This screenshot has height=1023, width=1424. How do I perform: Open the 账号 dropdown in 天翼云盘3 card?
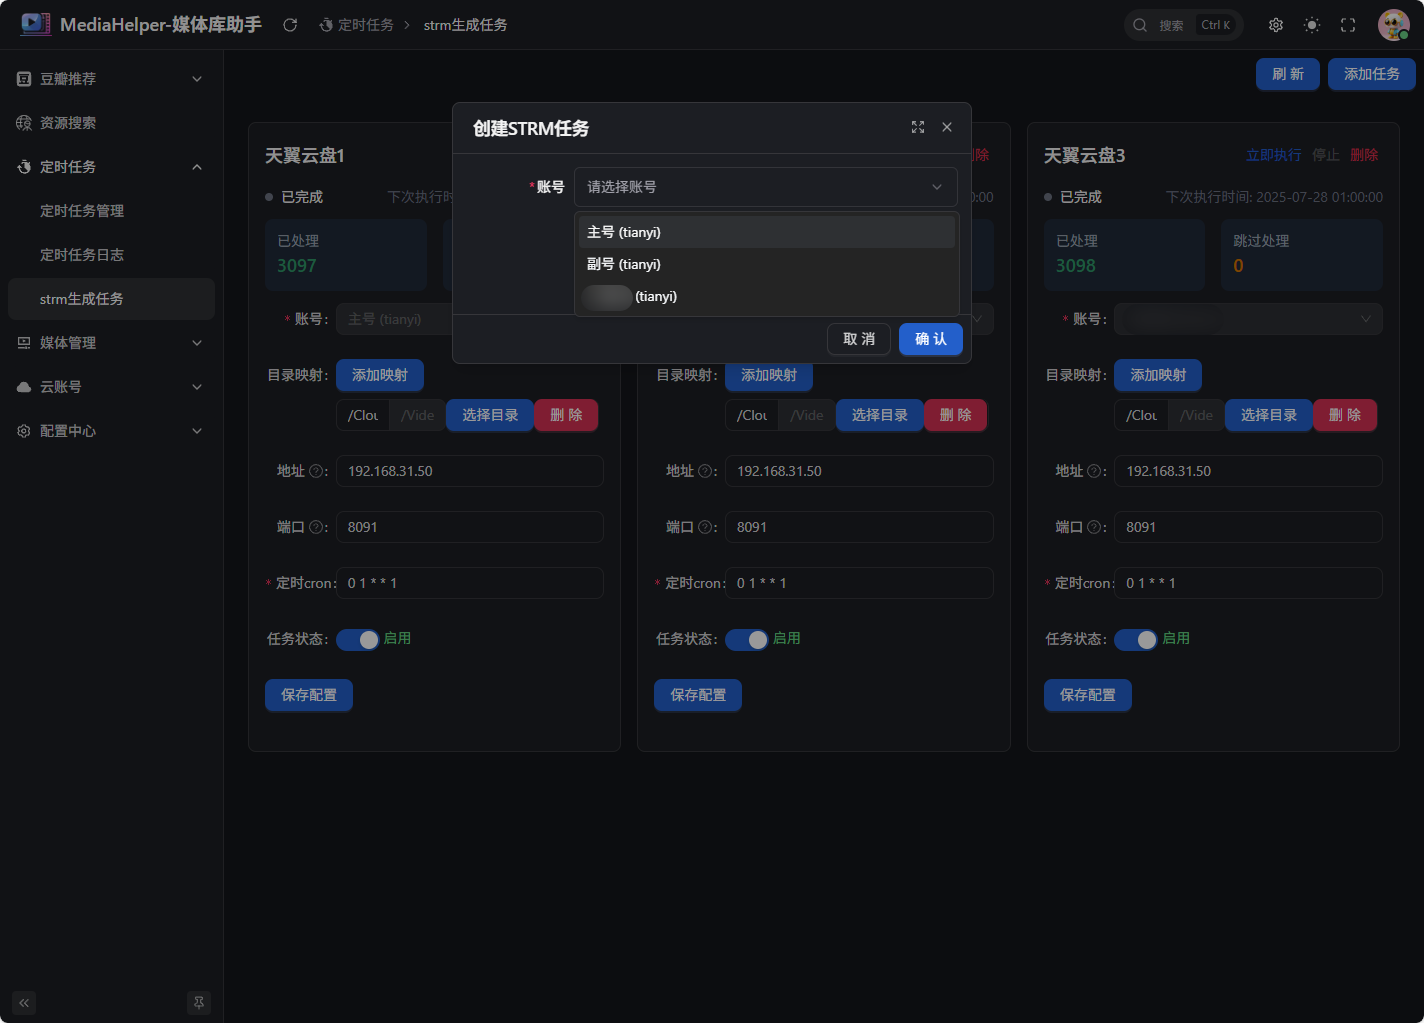[1248, 319]
